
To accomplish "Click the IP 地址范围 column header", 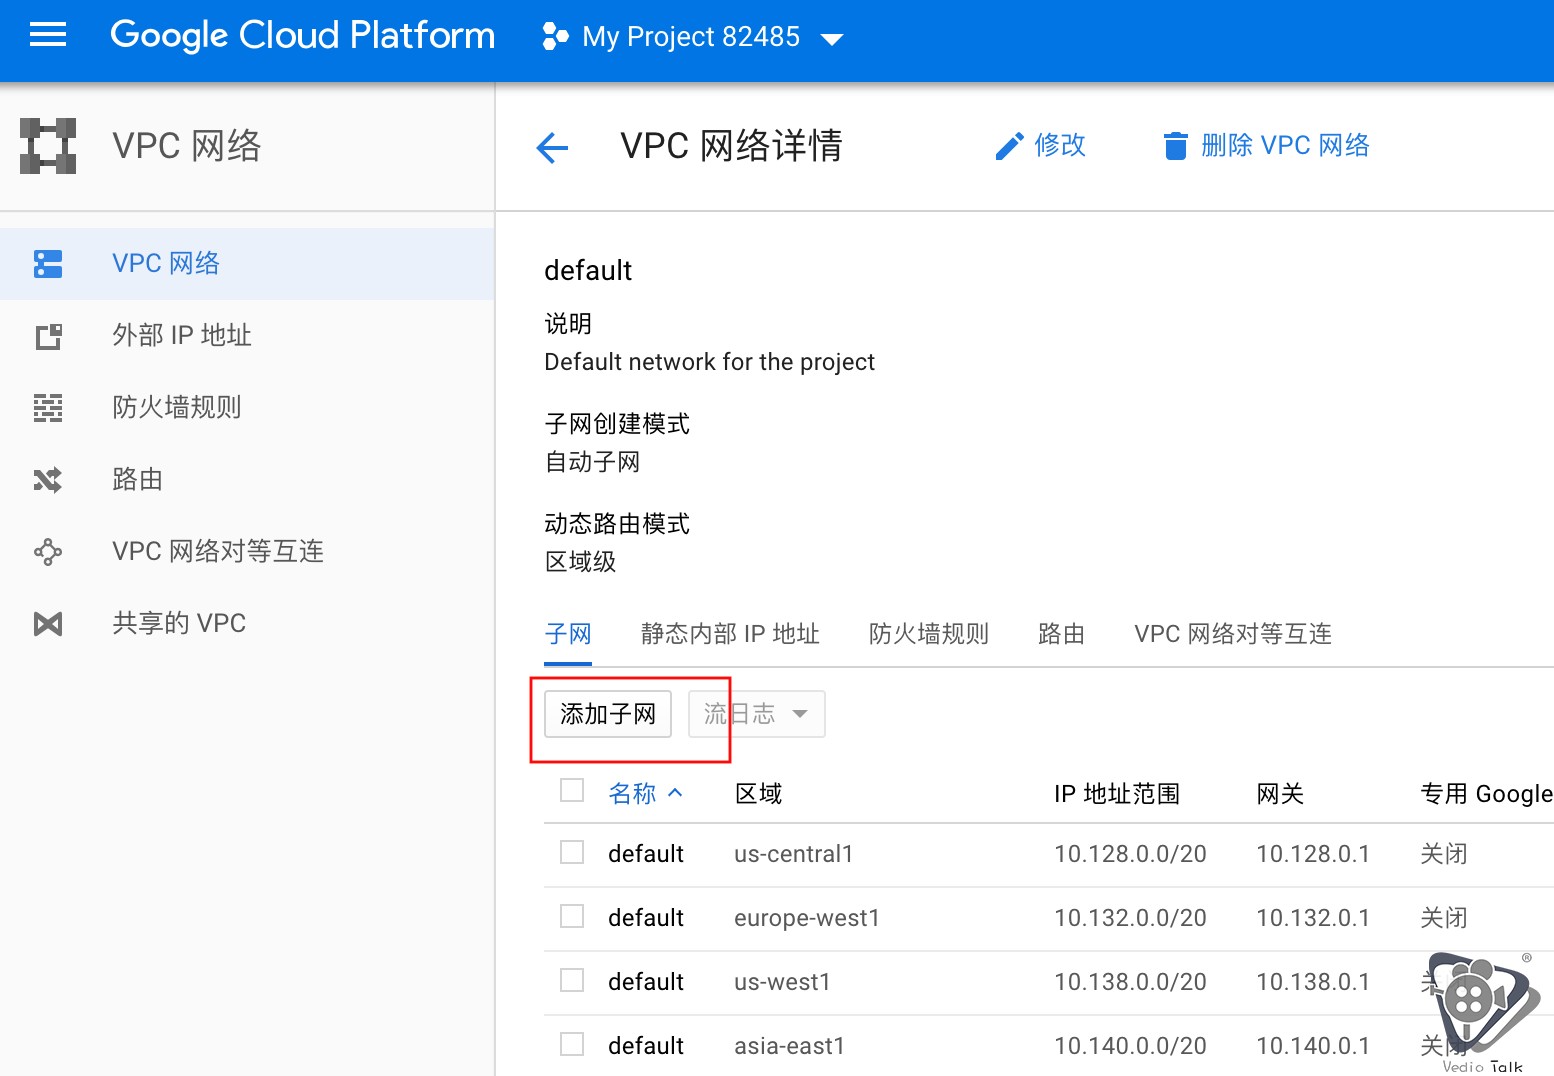I will [x=1117, y=794].
